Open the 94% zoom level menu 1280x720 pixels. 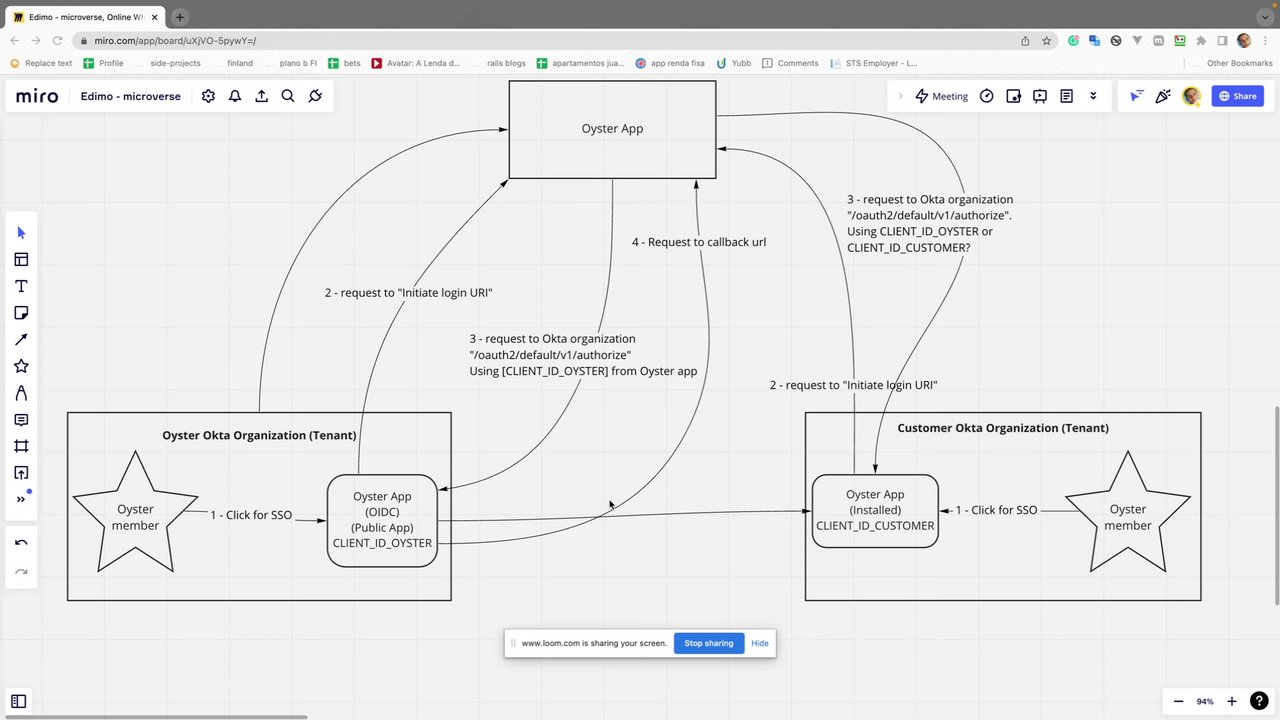coord(1205,702)
